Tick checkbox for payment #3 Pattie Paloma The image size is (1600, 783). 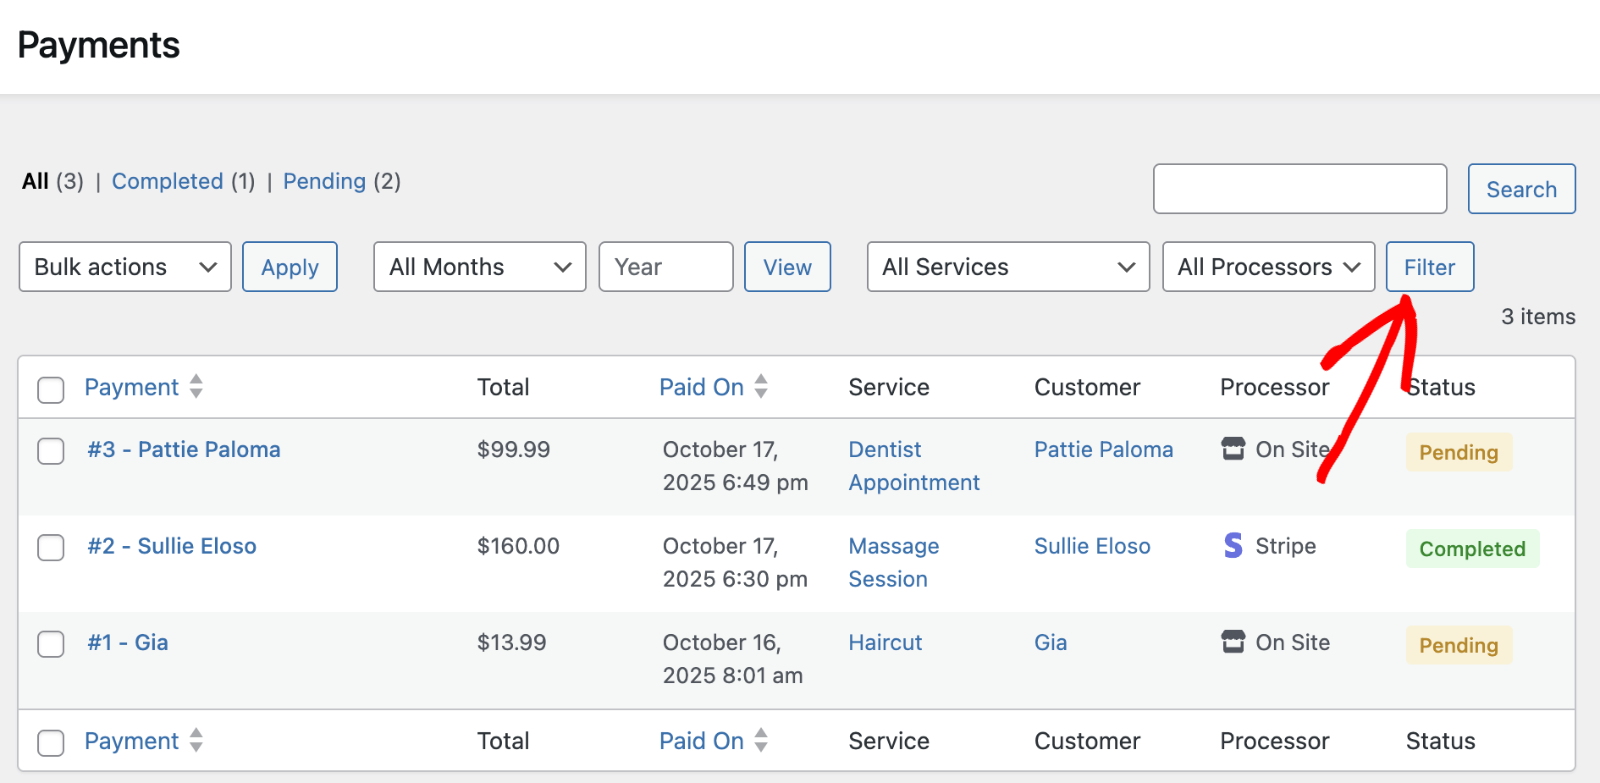pos(51,451)
